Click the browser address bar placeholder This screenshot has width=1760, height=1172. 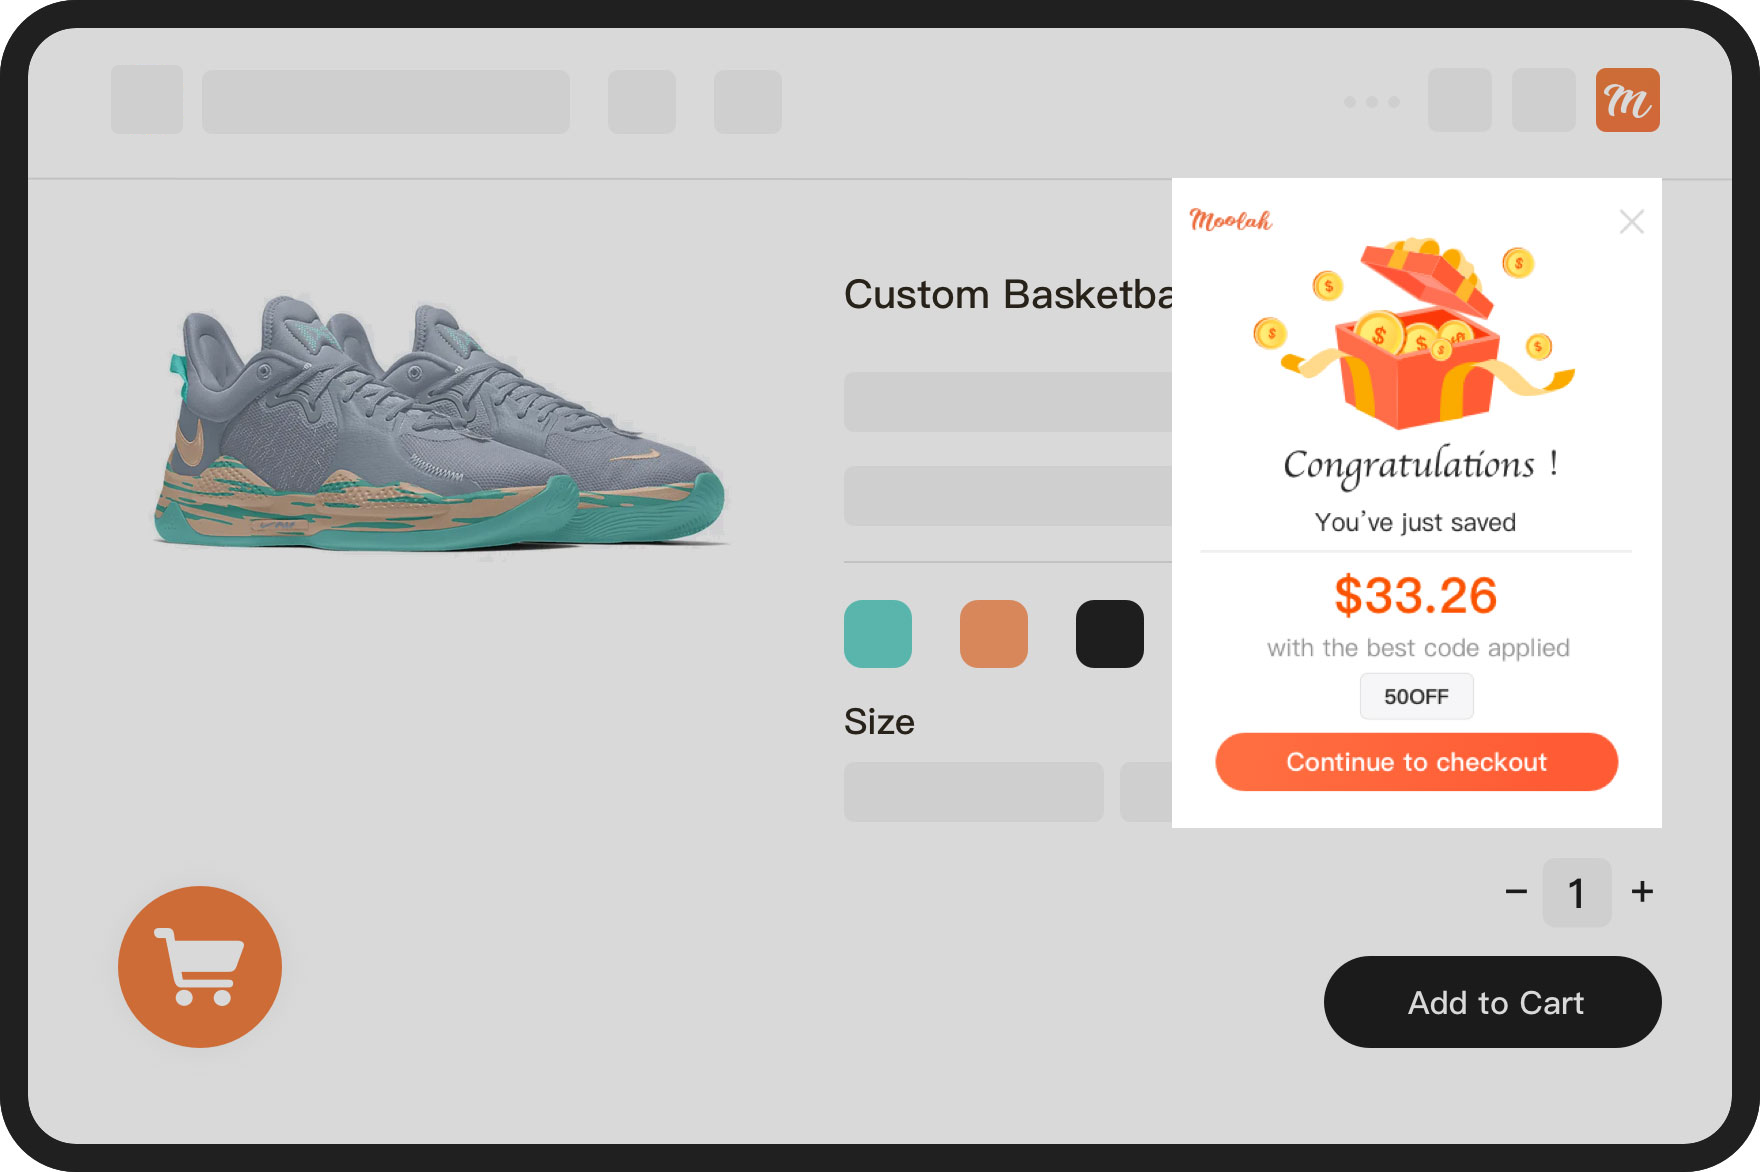(x=386, y=101)
